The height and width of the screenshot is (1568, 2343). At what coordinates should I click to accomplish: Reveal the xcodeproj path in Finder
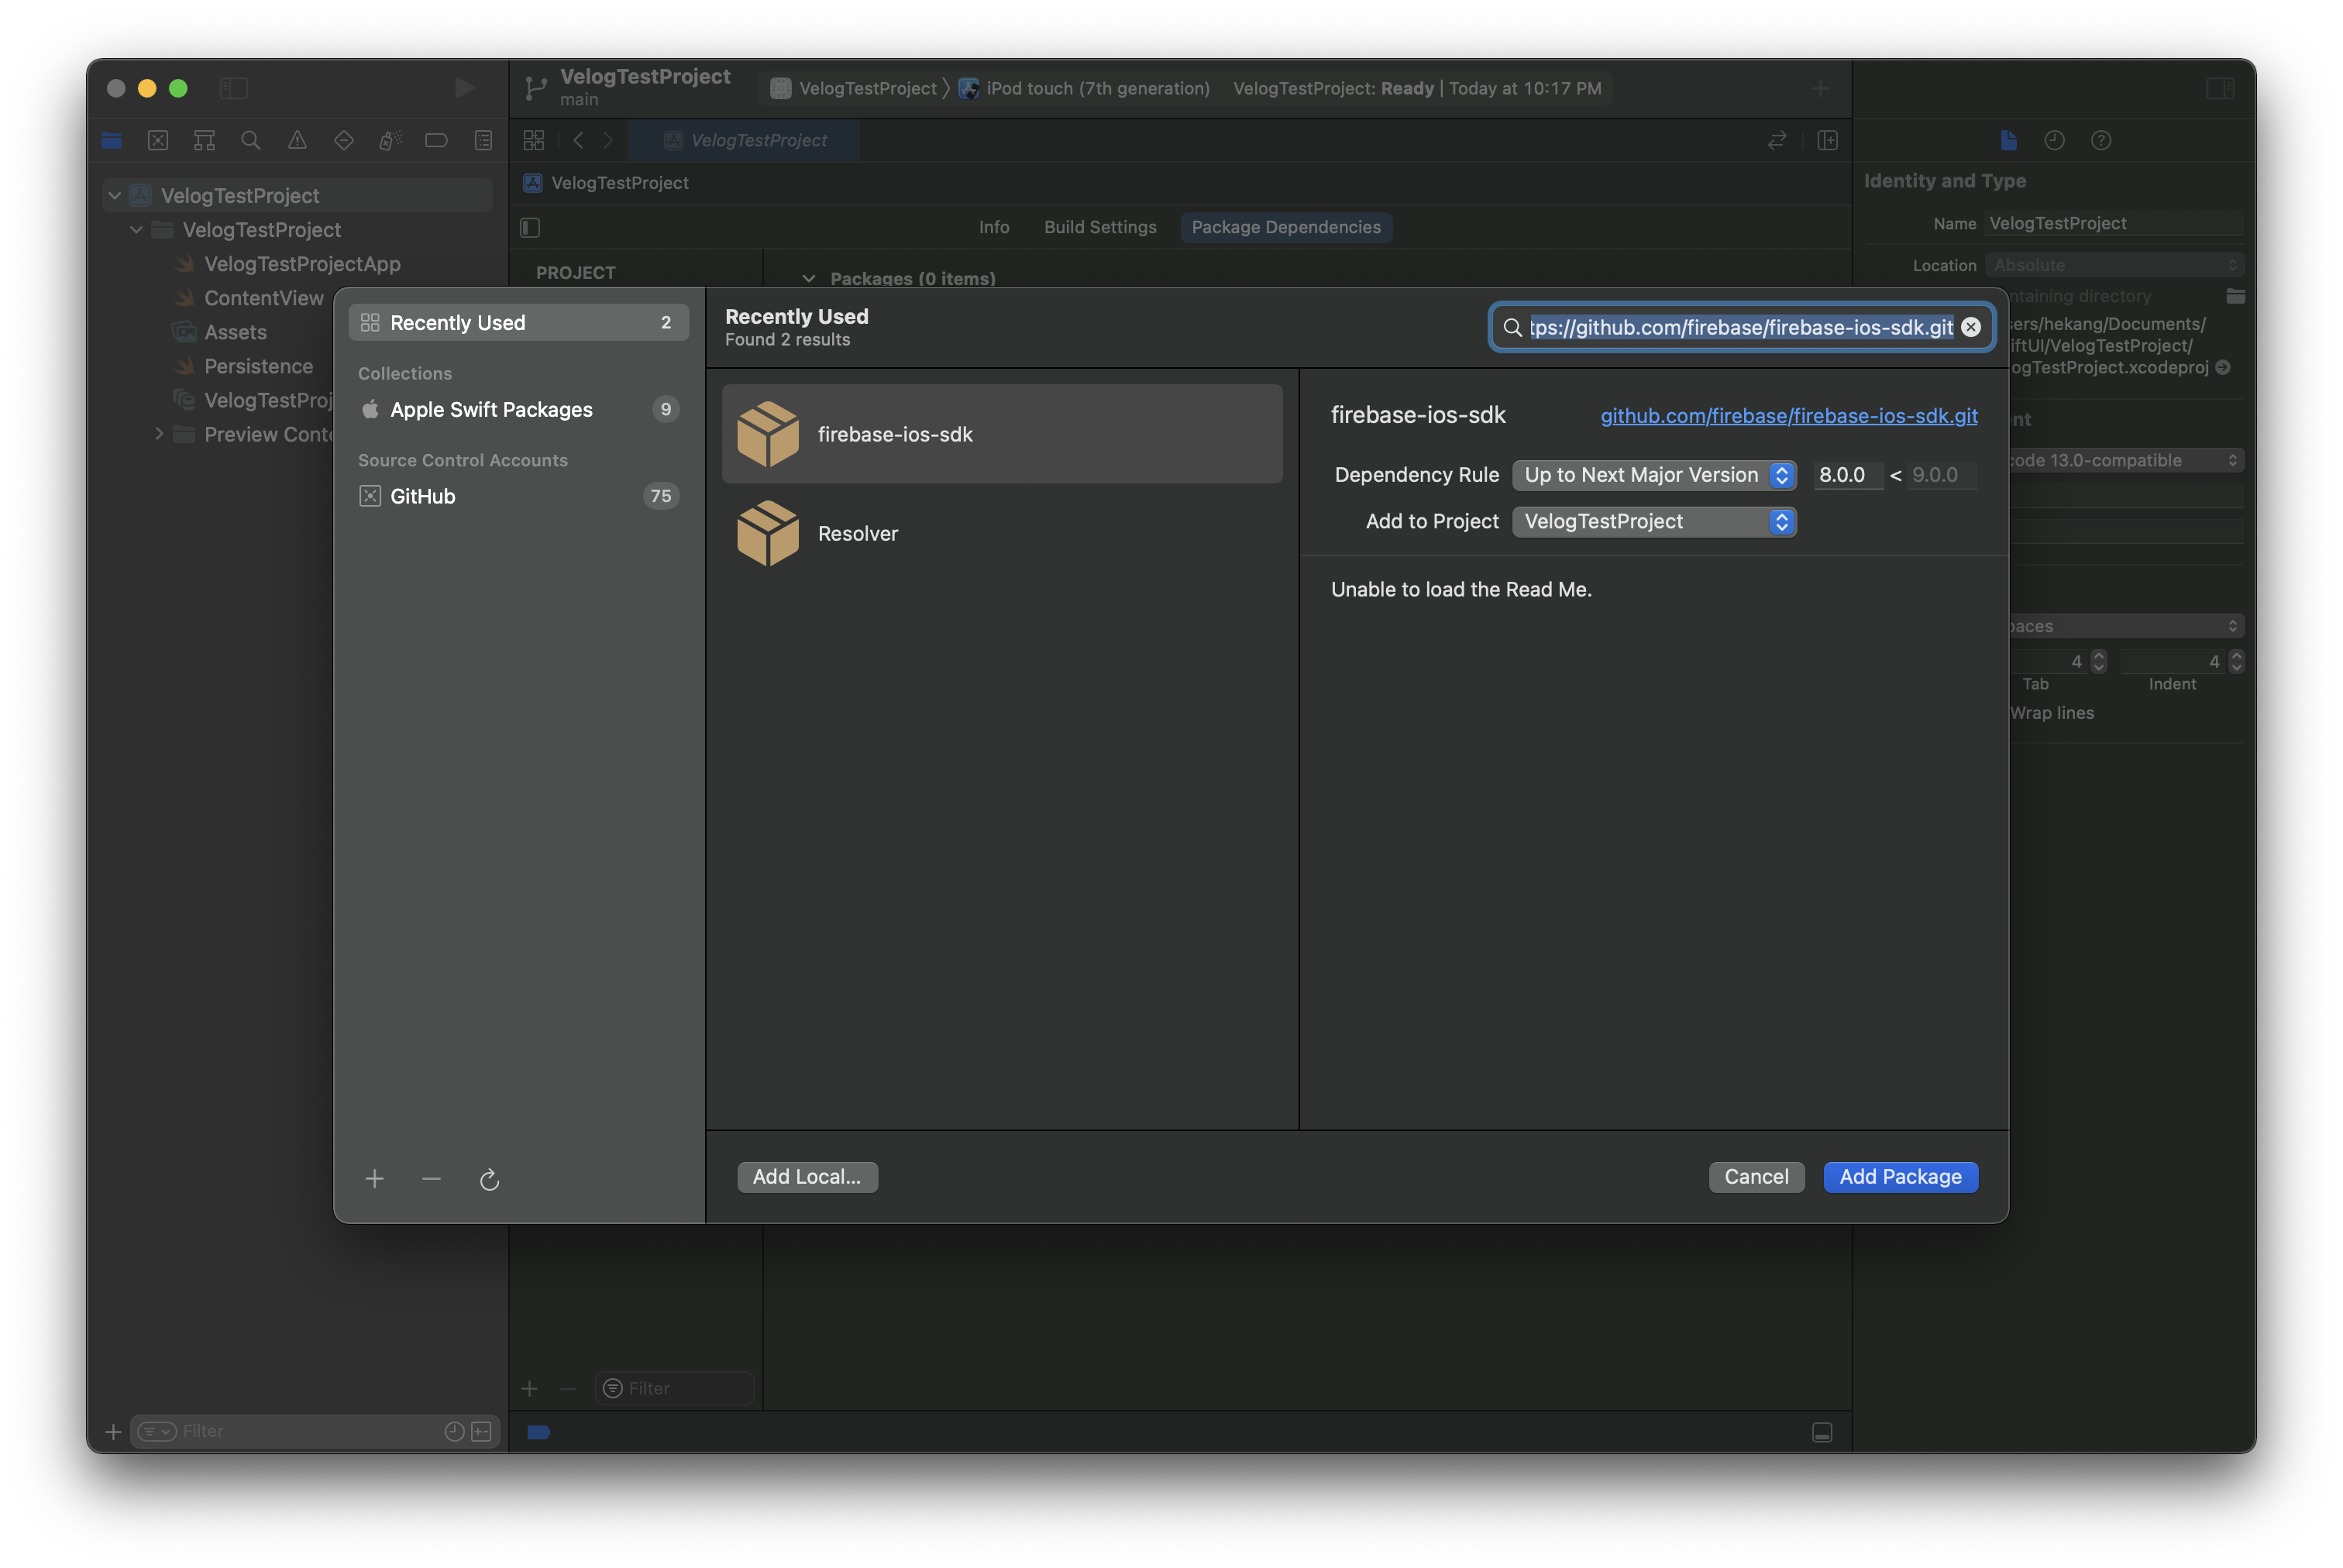2222,368
